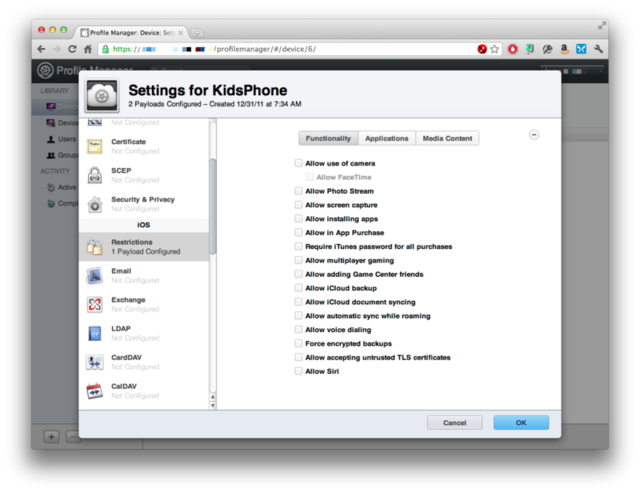Select the Restrictions padlocks icon
Image resolution: width=640 pixels, height=493 pixels.
click(x=95, y=246)
